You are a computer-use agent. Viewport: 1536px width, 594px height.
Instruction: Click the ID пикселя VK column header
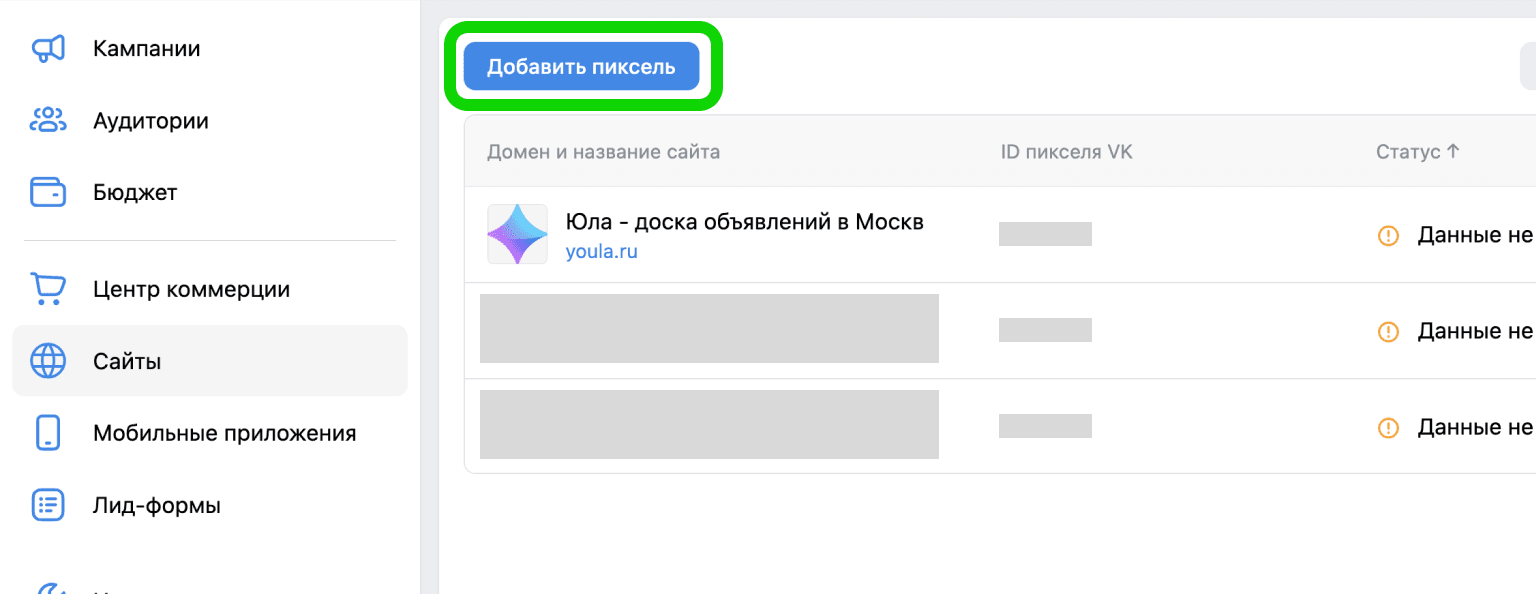[1066, 152]
